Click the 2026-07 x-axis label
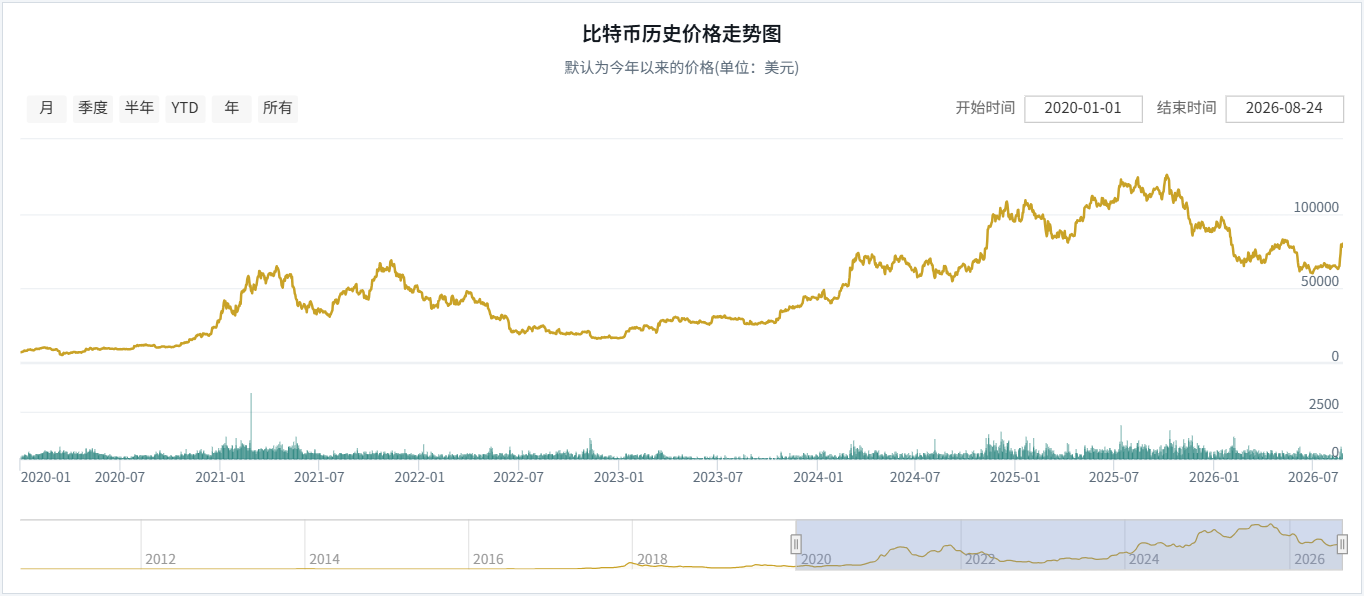Screen dimensions: 1364x596 pyautogui.click(x=1314, y=478)
